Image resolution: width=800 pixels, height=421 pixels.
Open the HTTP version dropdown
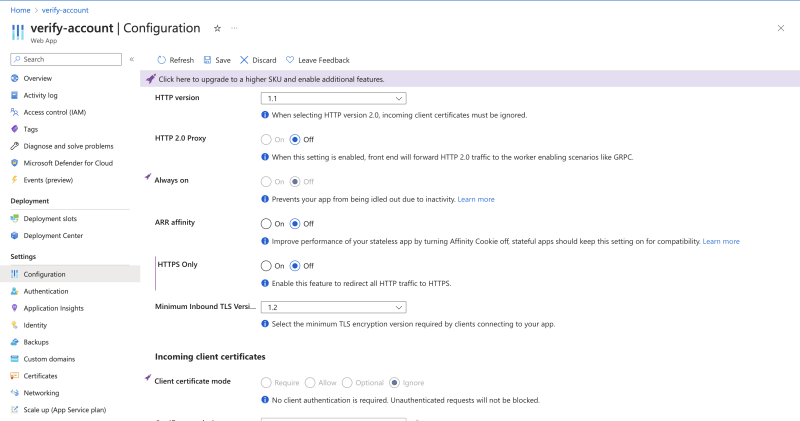tap(334, 98)
